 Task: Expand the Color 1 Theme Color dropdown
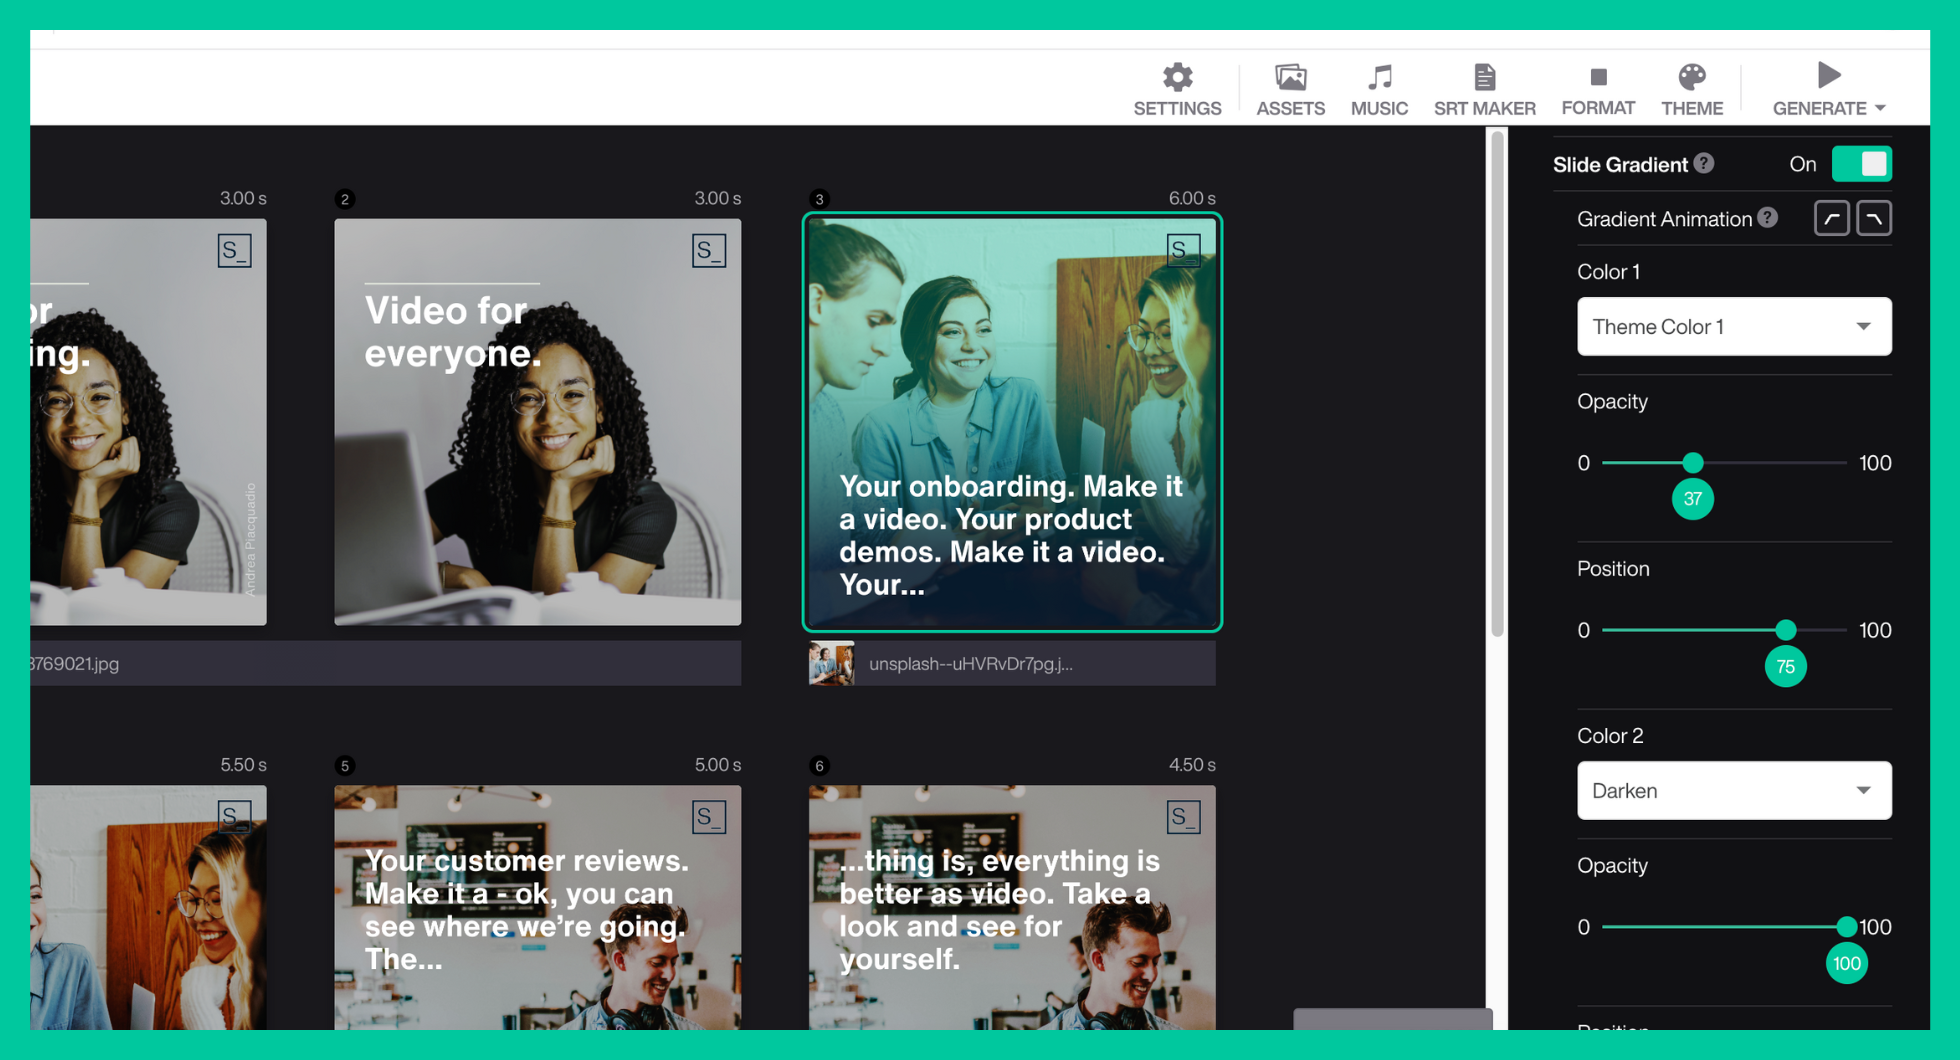pos(1733,327)
